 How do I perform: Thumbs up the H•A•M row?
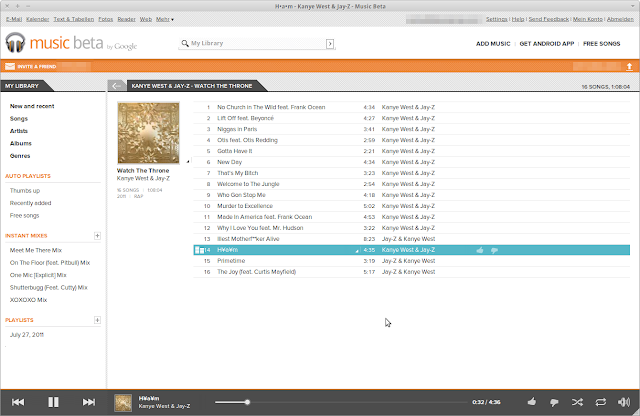pos(480,250)
